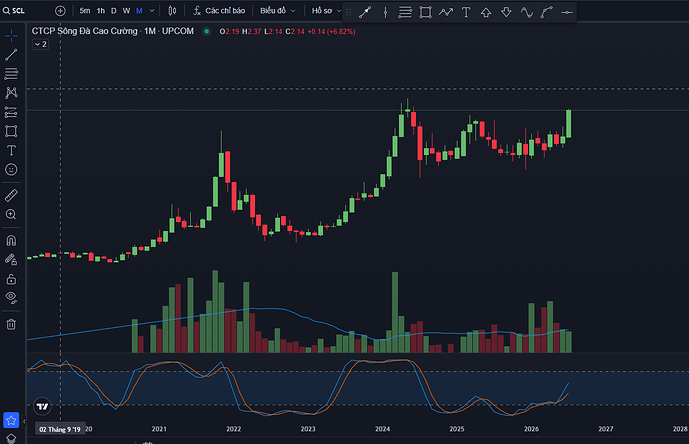Viewport: 689px width, 444px height.
Task: Open Các chỉ báo indicators
Action: (219, 11)
